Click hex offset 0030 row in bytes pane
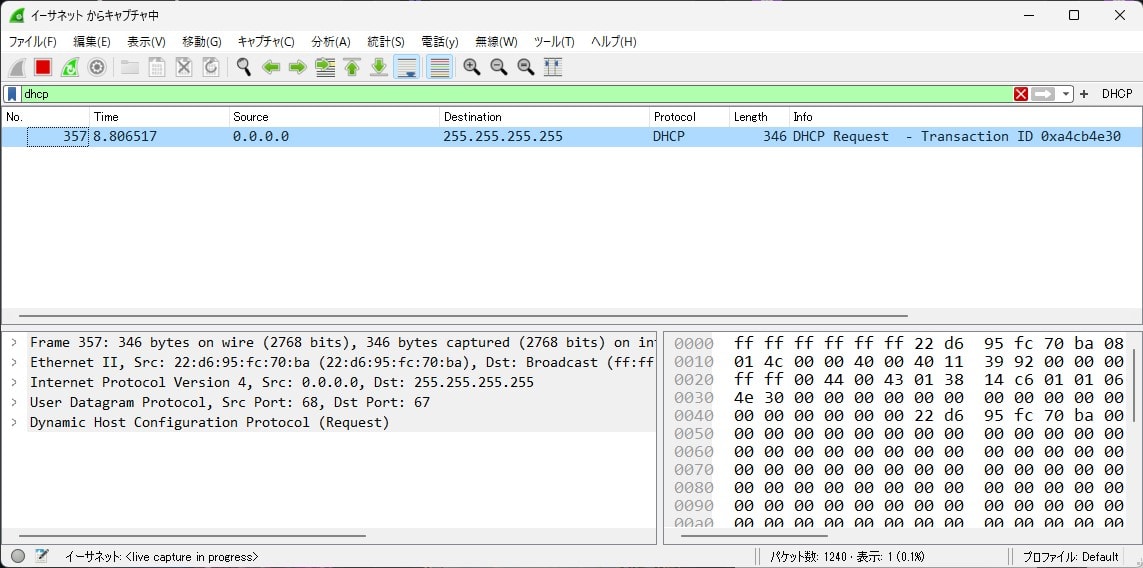Viewport: 1143px width, 568px height. pos(898,398)
